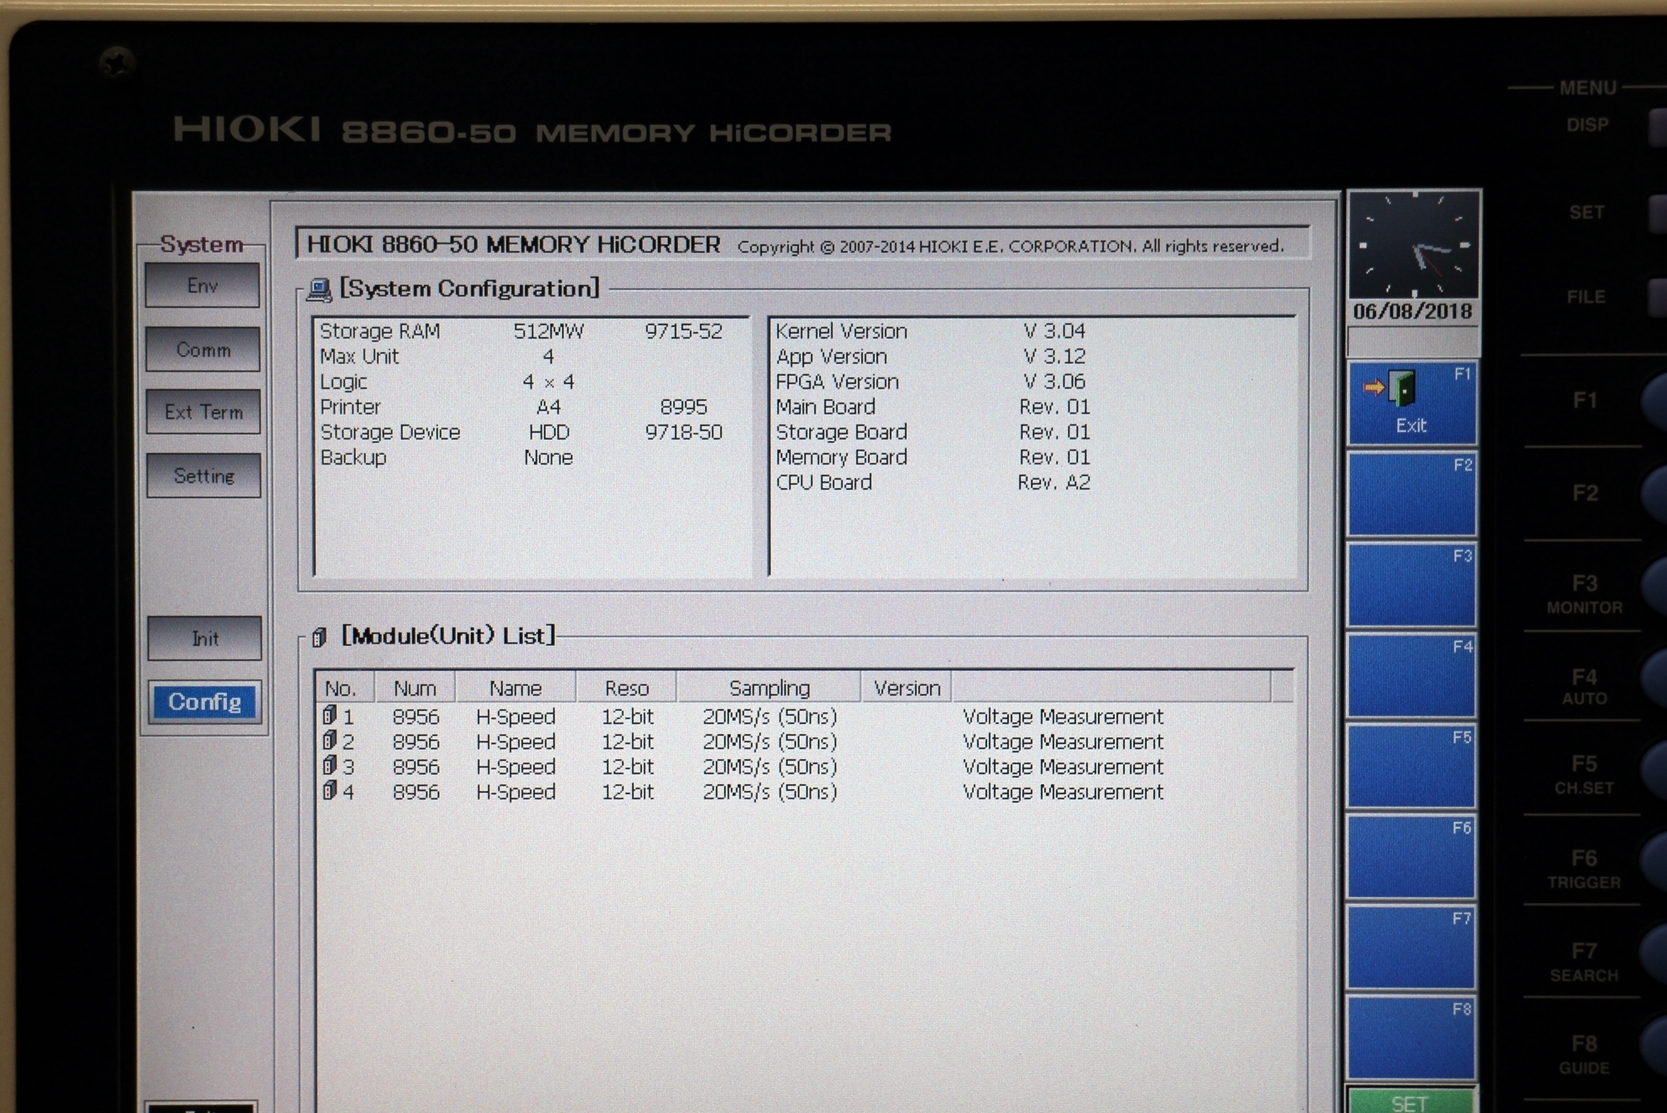This screenshot has width=1667, height=1113.
Task: Click the Backup None entry
Action: pos(446,457)
